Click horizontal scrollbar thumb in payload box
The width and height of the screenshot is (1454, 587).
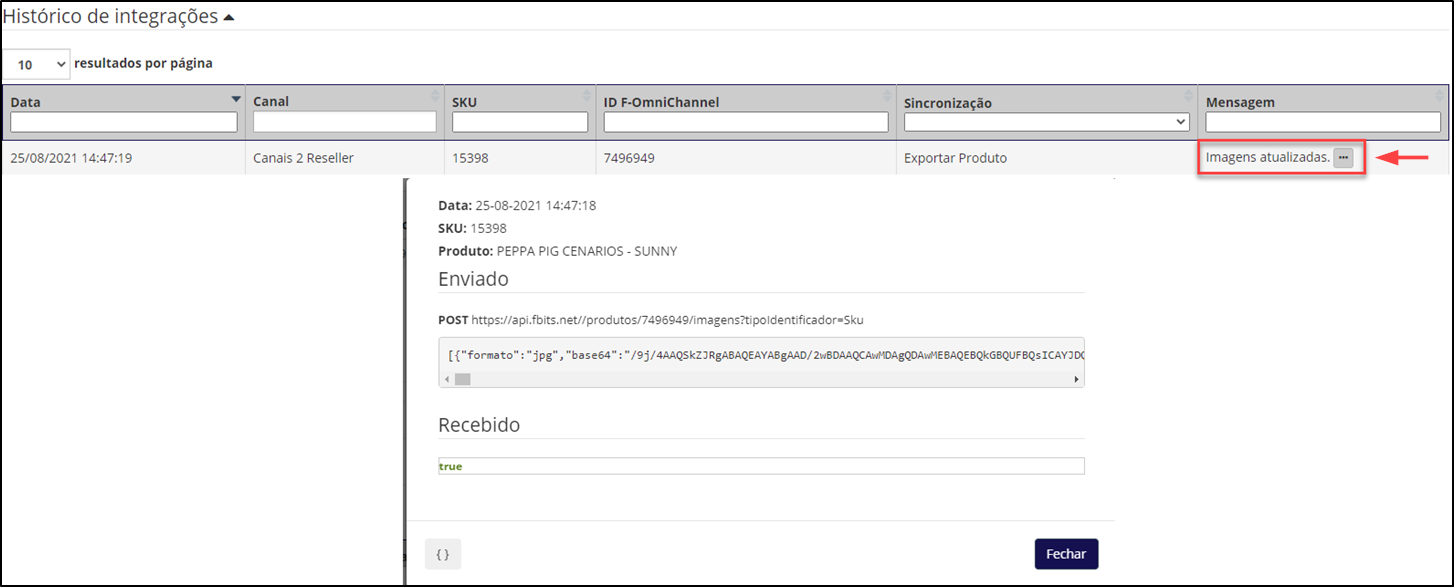[x=462, y=380]
